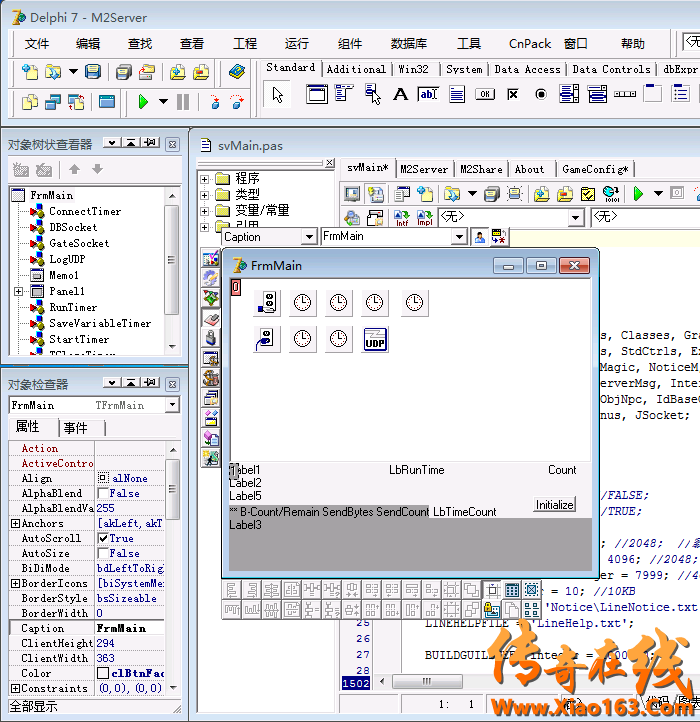700x722 pixels.
Task: Select the first timer icon on form's top row
Action: pyautogui.click(x=303, y=303)
